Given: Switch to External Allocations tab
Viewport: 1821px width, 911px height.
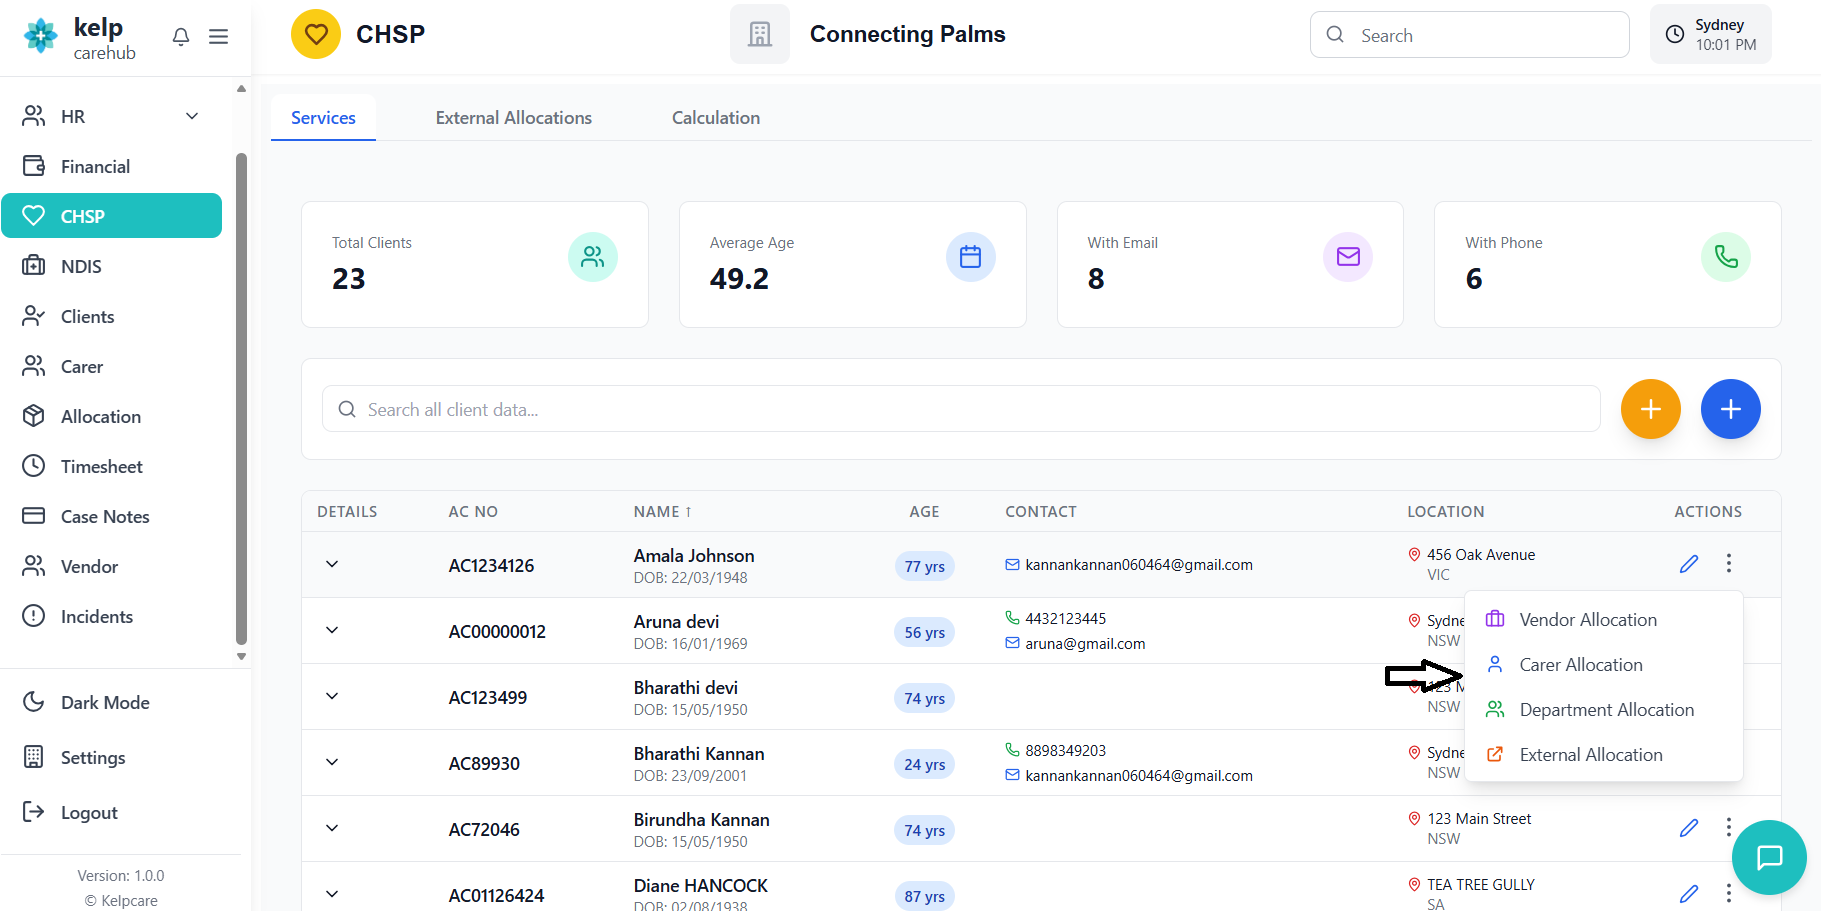Looking at the screenshot, I should pyautogui.click(x=513, y=118).
